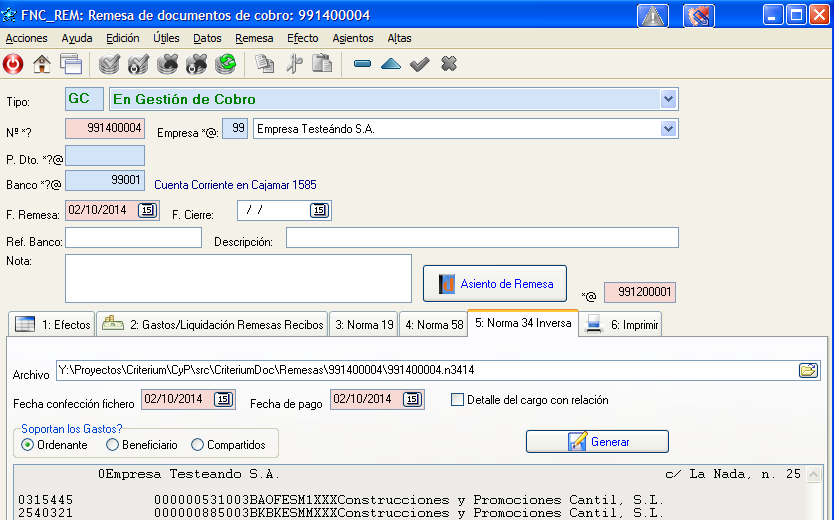Click the asiento number field 991200001
The image size is (834, 520).
pyautogui.click(x=640, y=292)
